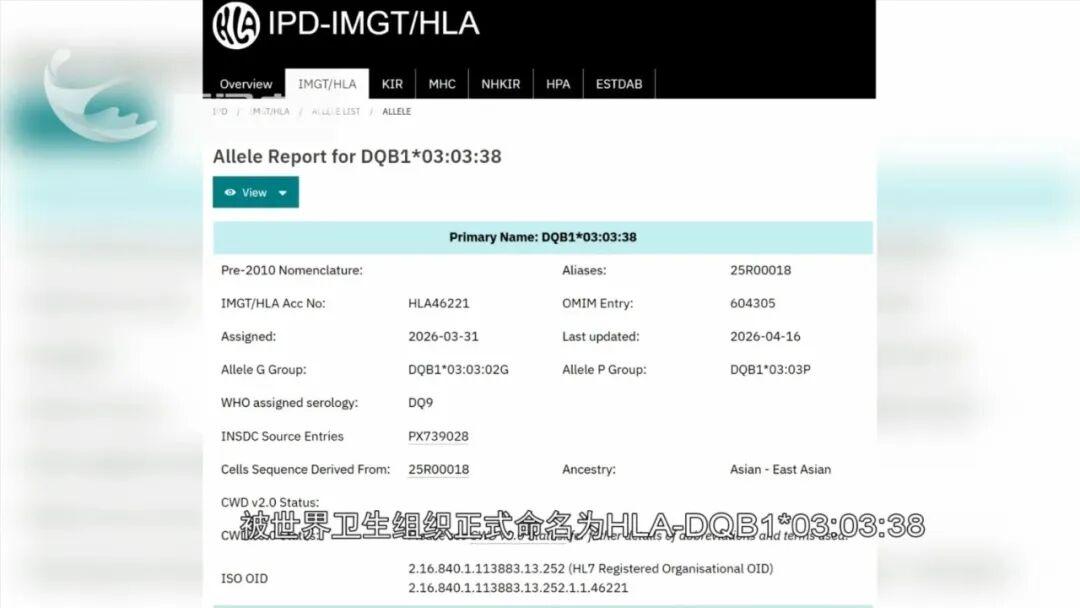Open INSDC source entry PX739028 link
The image size is (1080, 608).
pos(438,436)
